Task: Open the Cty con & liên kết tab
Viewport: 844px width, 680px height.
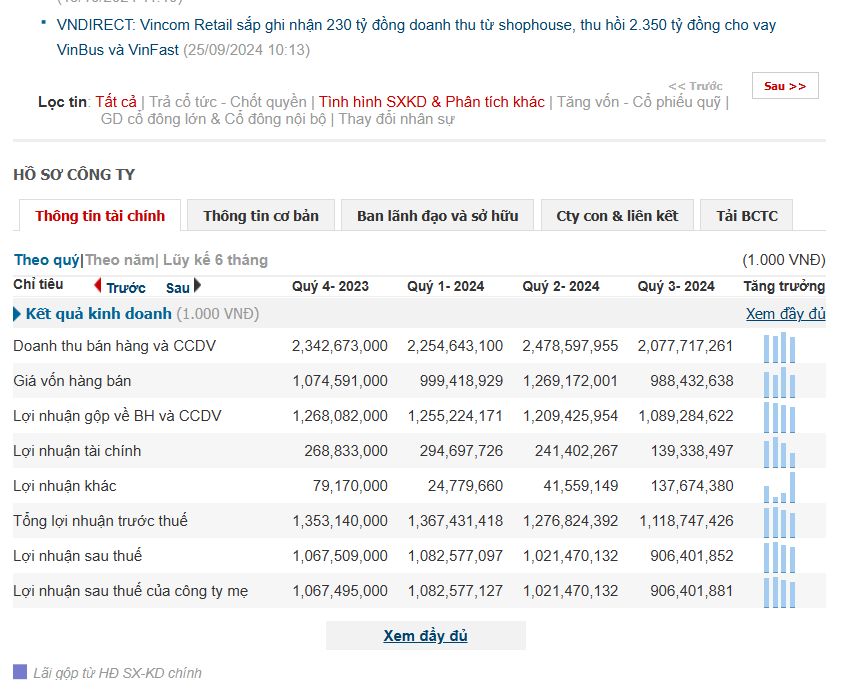Action: [x=617, y=216]
